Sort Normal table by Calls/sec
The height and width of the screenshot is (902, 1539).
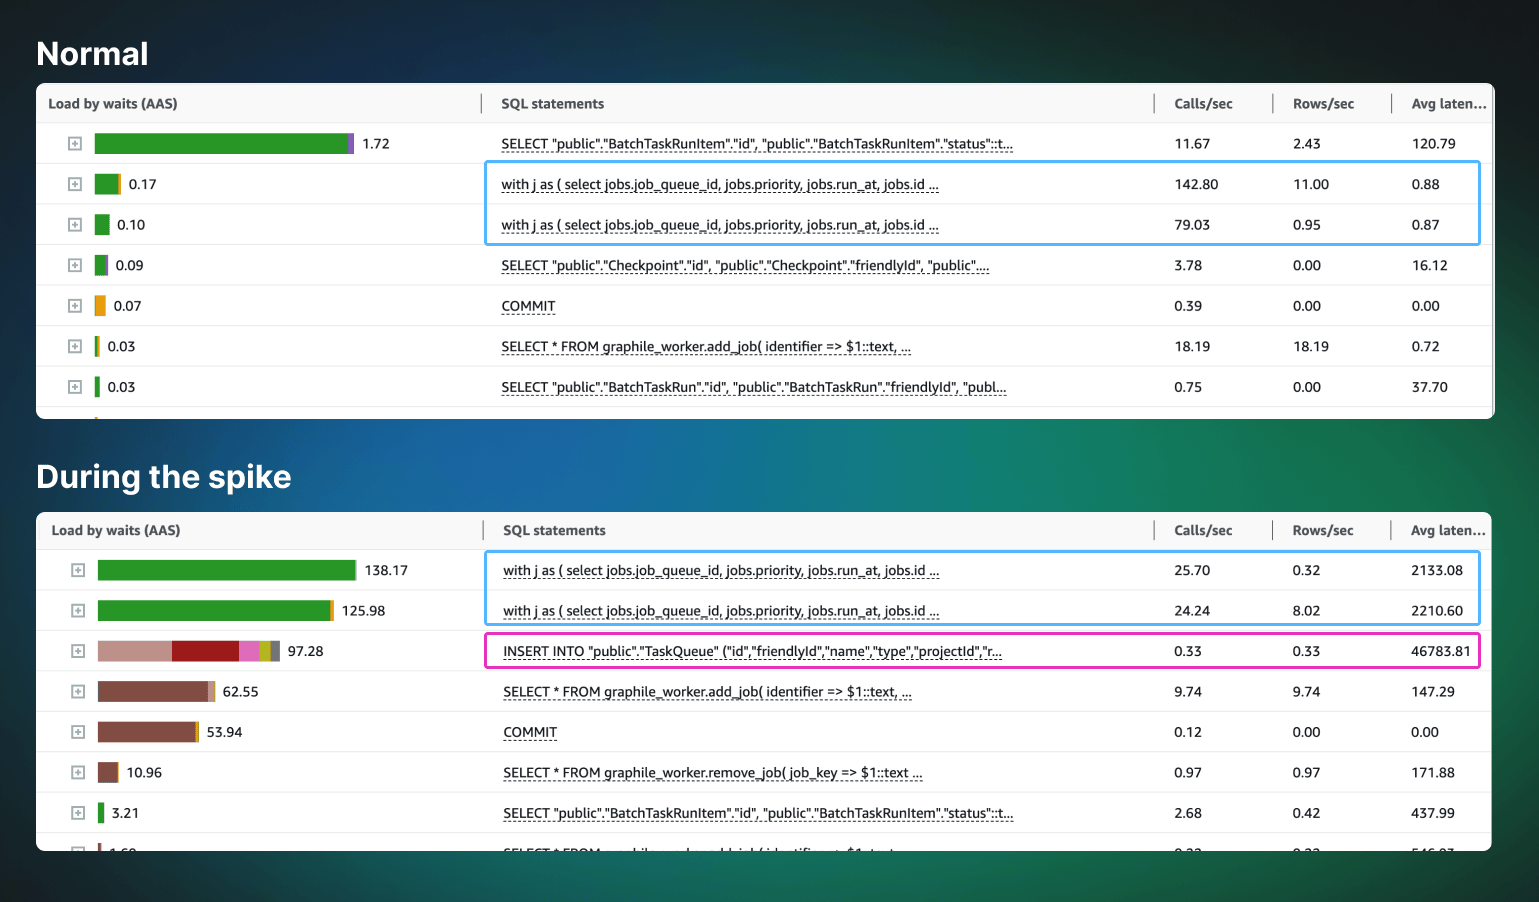click(1203, 104)
